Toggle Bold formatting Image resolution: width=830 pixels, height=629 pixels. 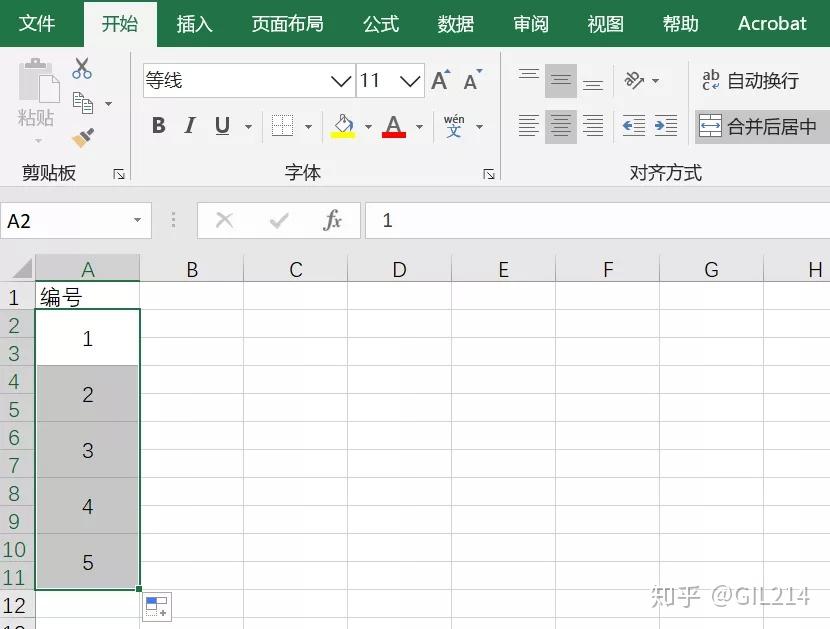coord(158,126)
